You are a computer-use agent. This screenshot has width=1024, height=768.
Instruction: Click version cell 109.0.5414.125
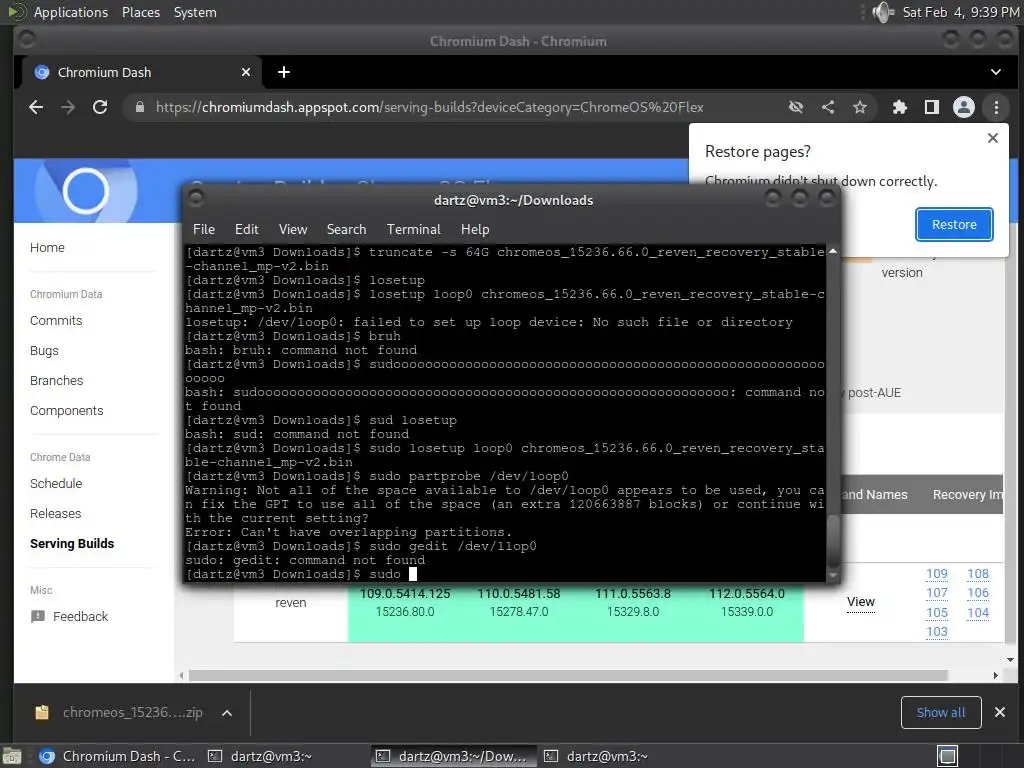pyautogui.click(x=405, y=594)
